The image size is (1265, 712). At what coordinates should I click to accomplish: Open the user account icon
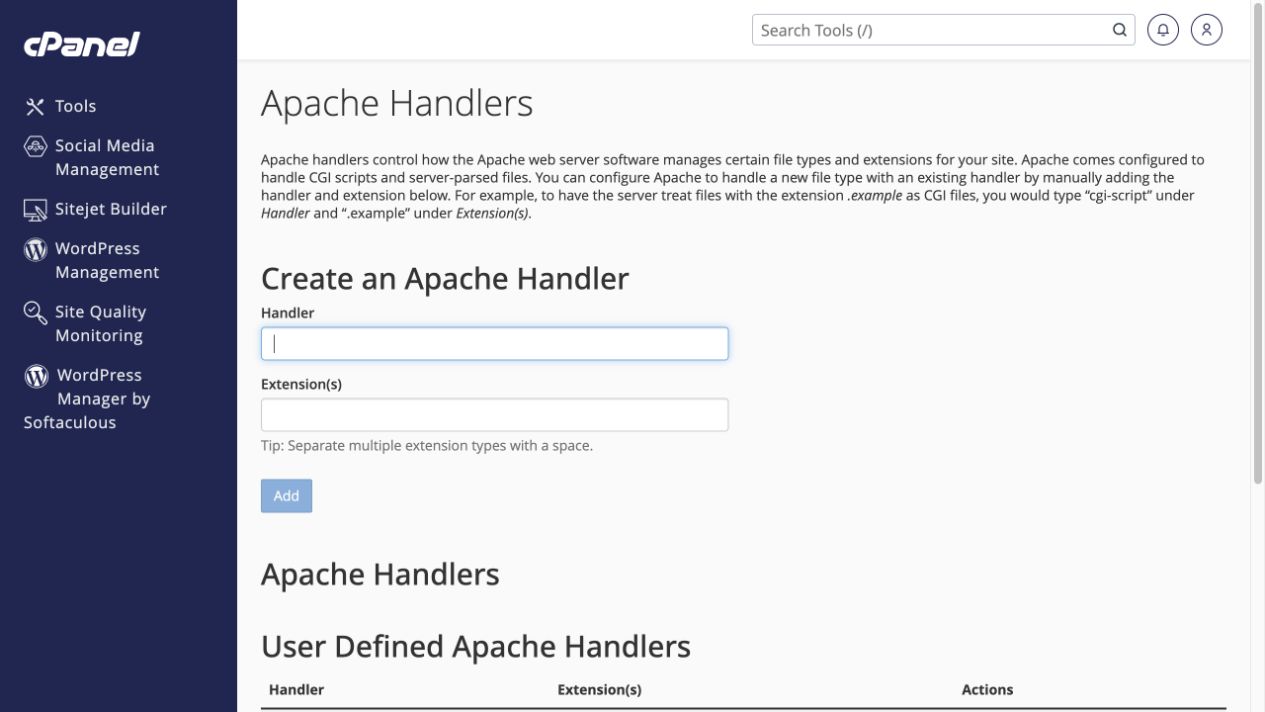coord(1207,30)
